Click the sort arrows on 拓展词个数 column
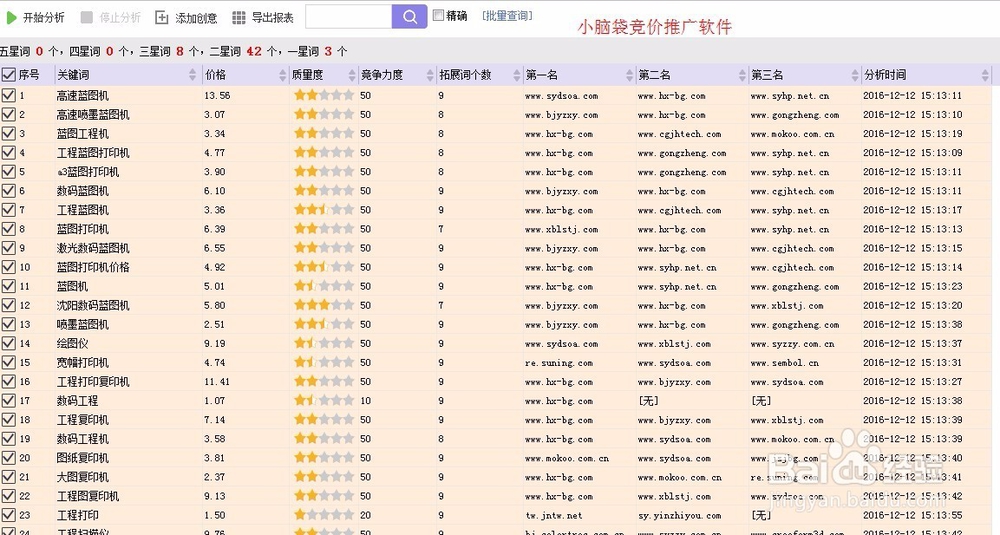Viewport: 1000px width, 535px height. pos(517,75)
